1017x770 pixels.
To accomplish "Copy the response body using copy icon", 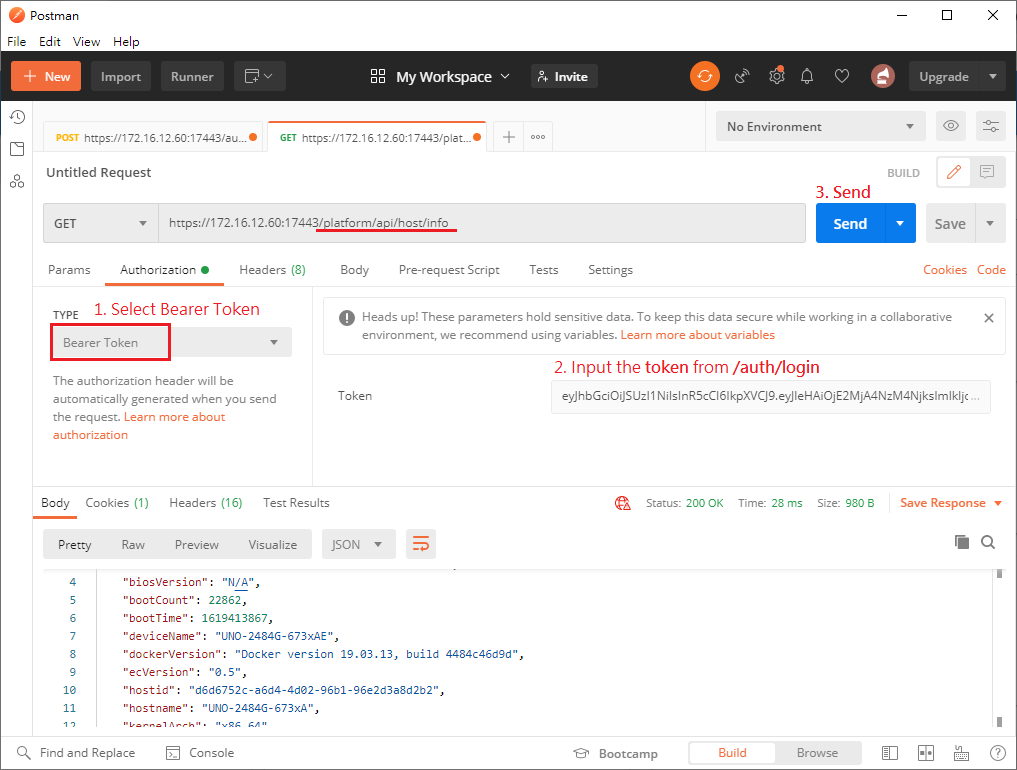I will point(961,540).
